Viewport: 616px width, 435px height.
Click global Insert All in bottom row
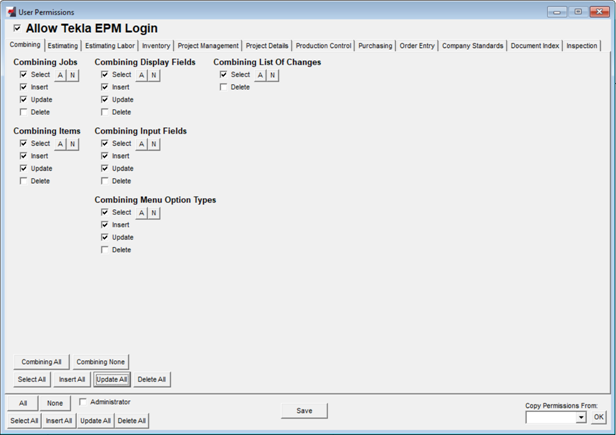point(59,421)
